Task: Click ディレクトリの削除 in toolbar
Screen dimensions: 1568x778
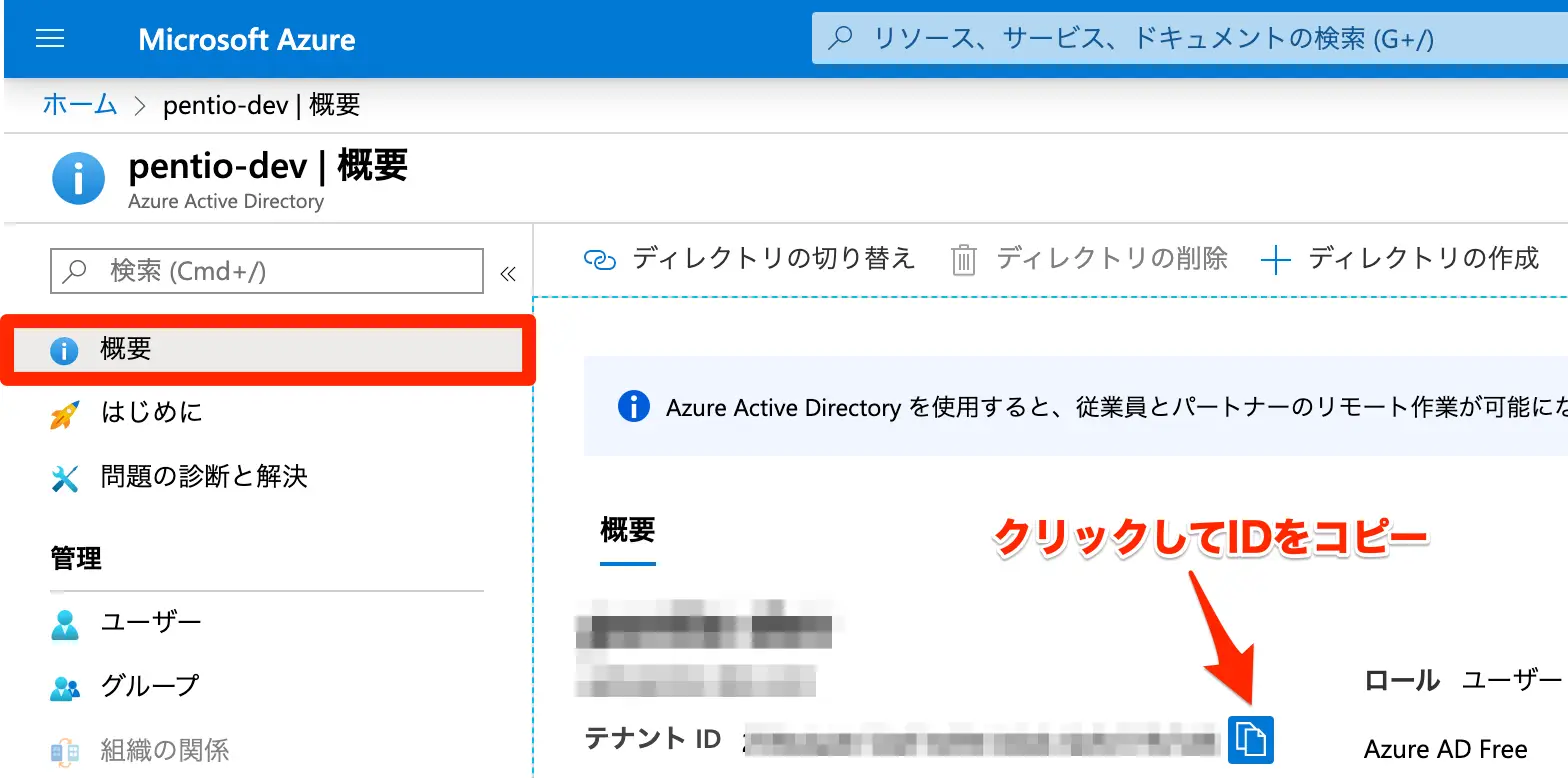Action: pyautogui.click(x=1090, y=259)
